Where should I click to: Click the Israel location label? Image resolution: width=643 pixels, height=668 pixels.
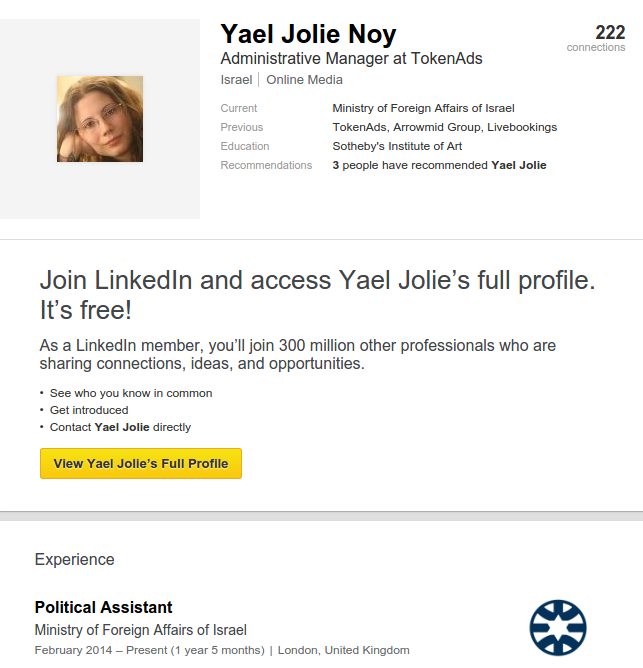[236, 80]
